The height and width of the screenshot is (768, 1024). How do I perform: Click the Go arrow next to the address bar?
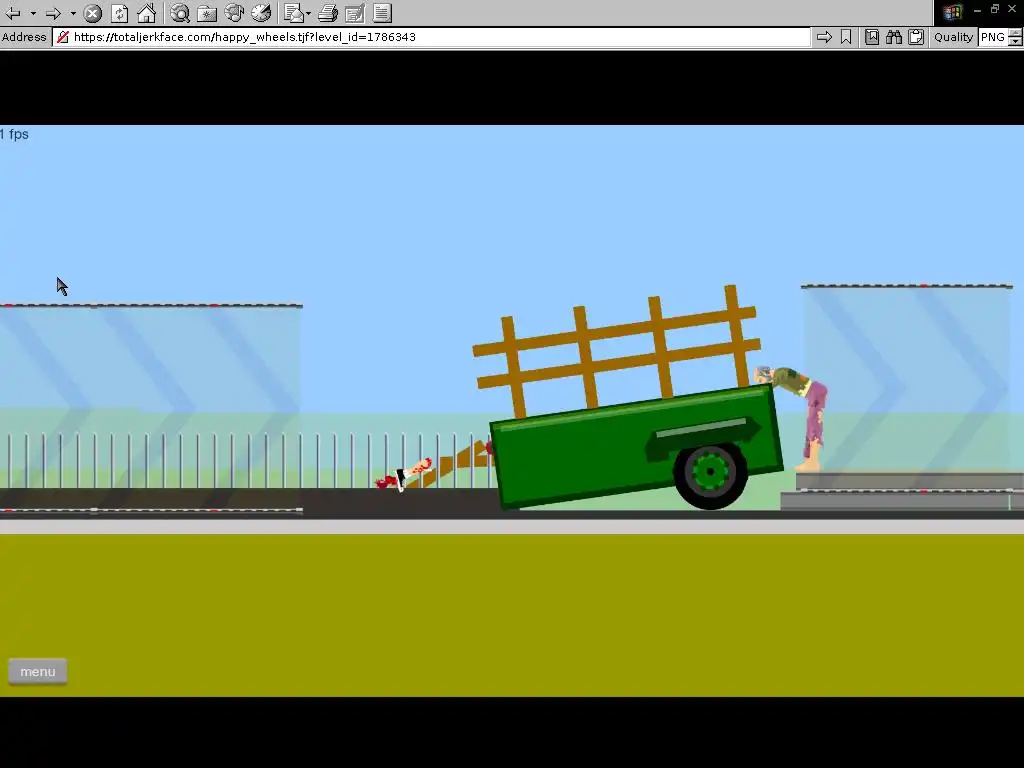point(824,37)
